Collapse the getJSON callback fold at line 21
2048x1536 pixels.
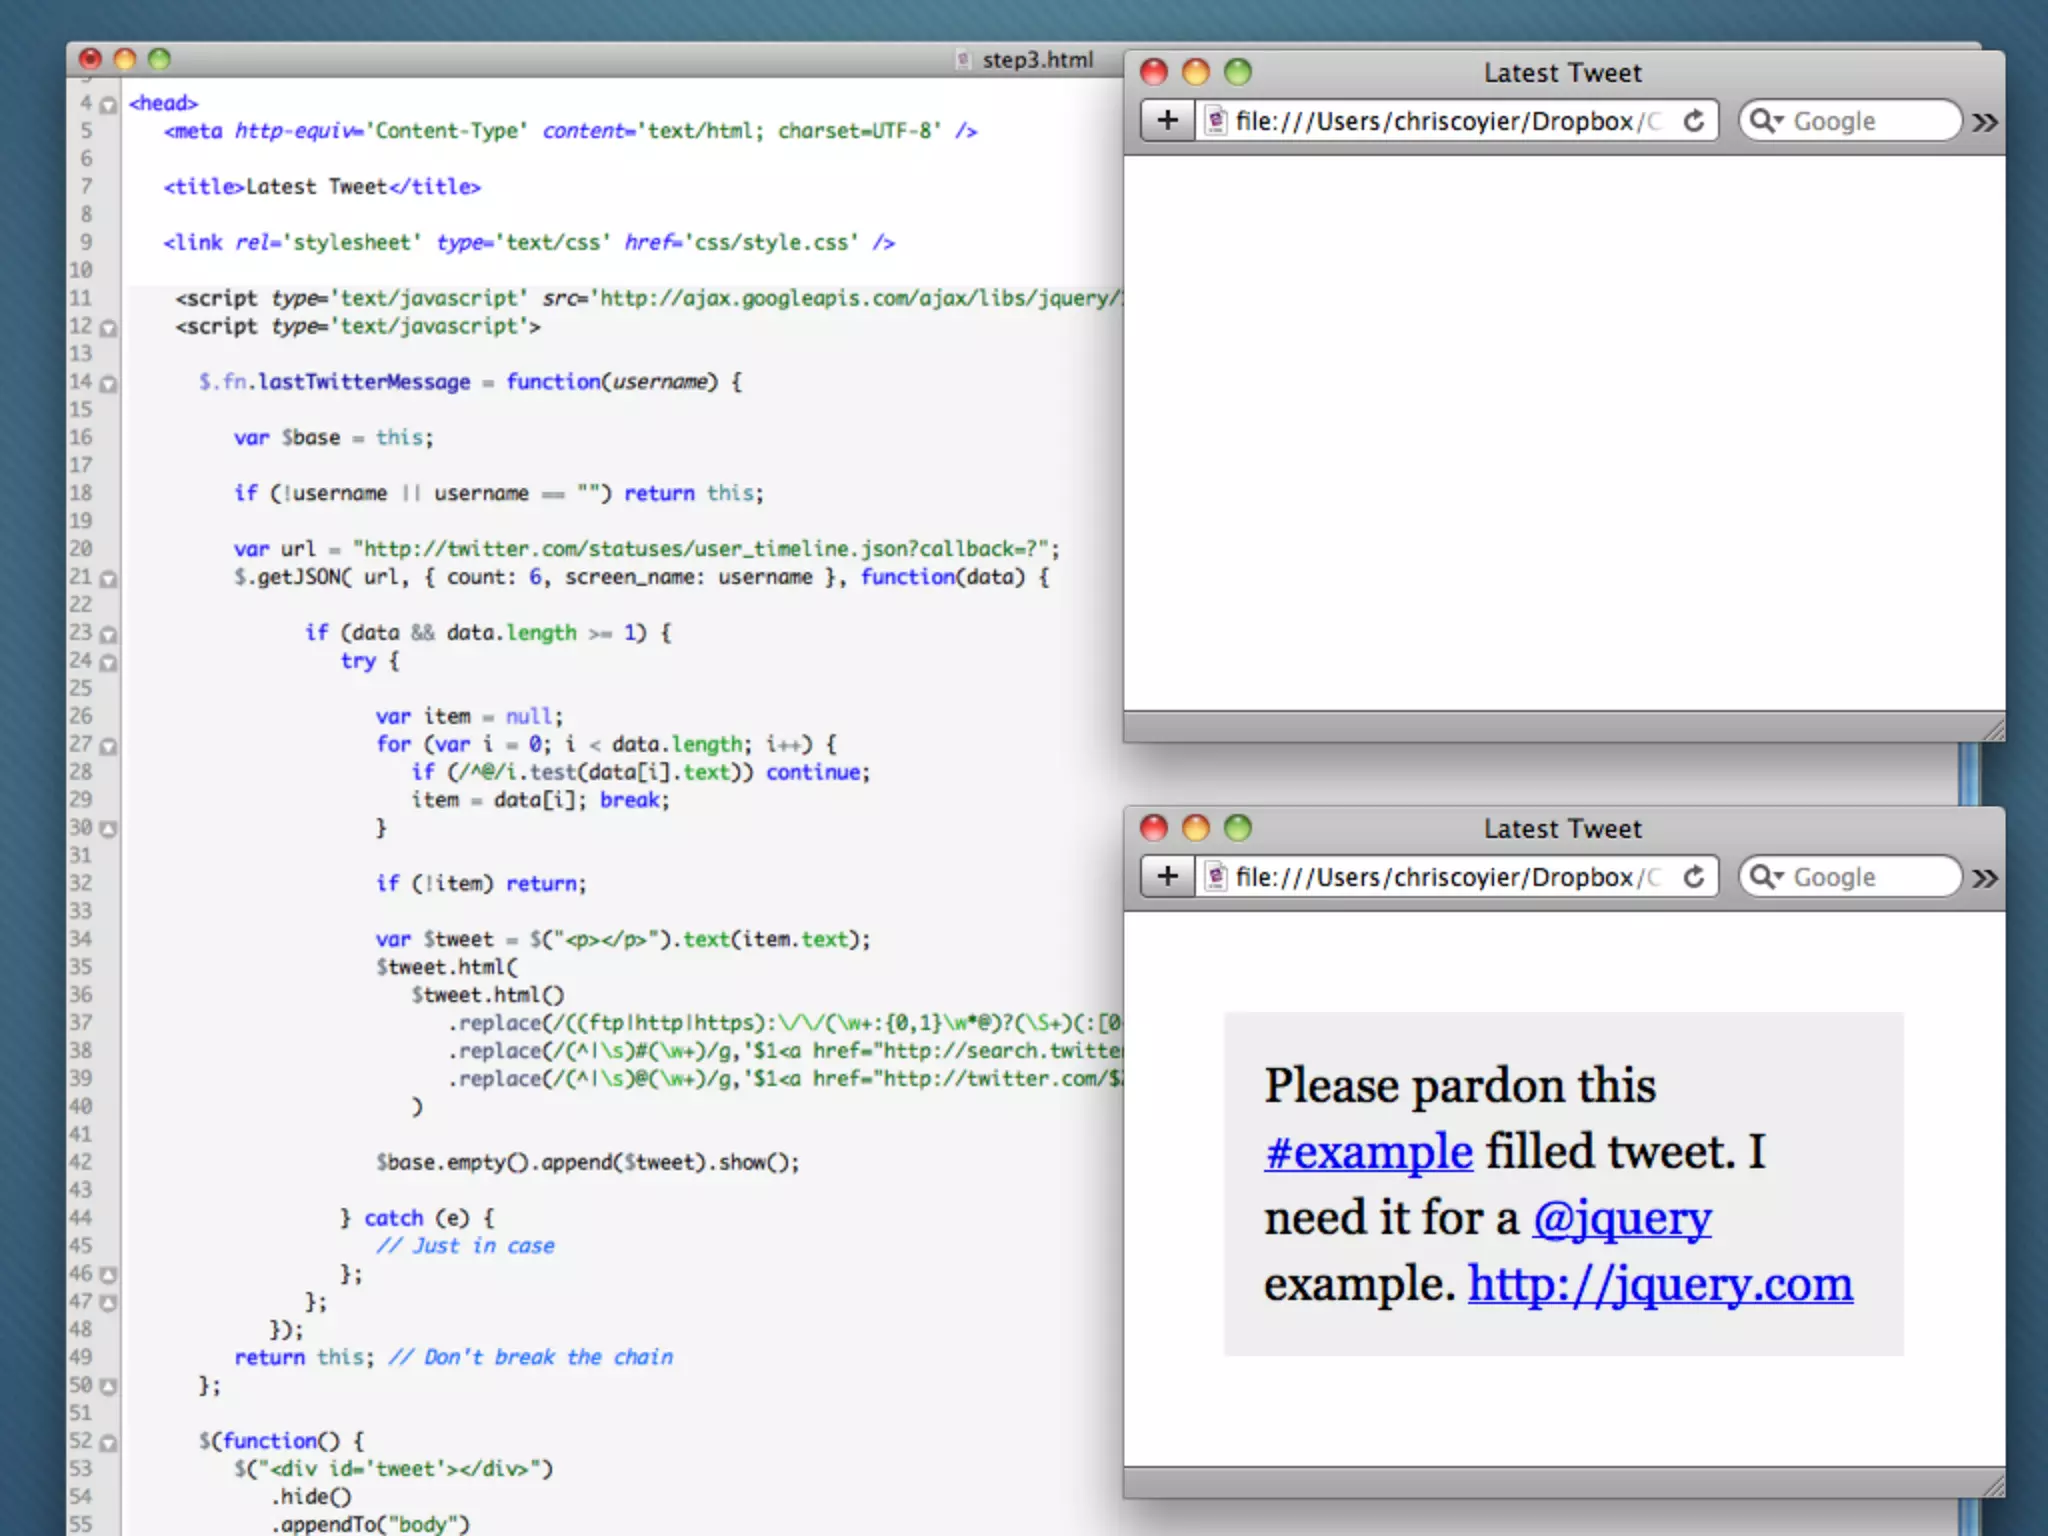point(108,578)
